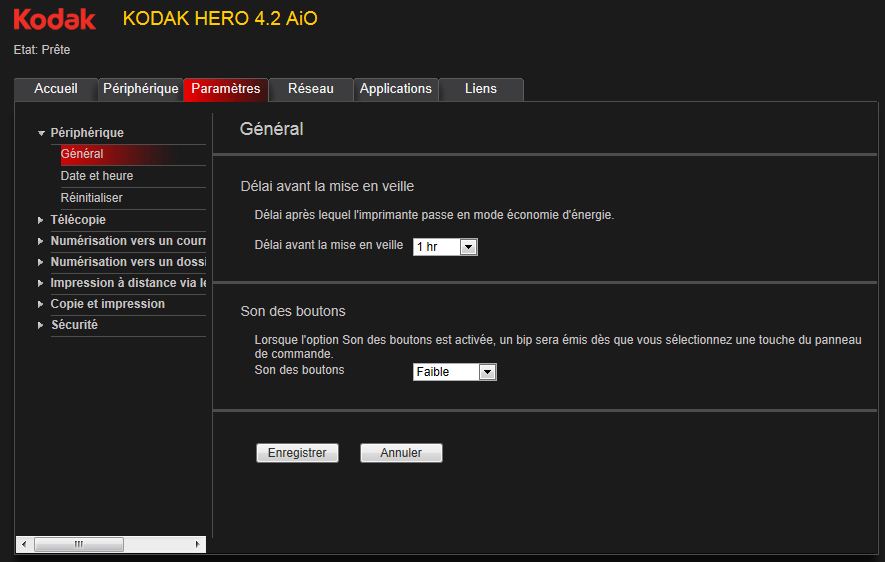Click the Enregistrer button
Viewport: 885px width, 562px height.
tap(298, 453)
